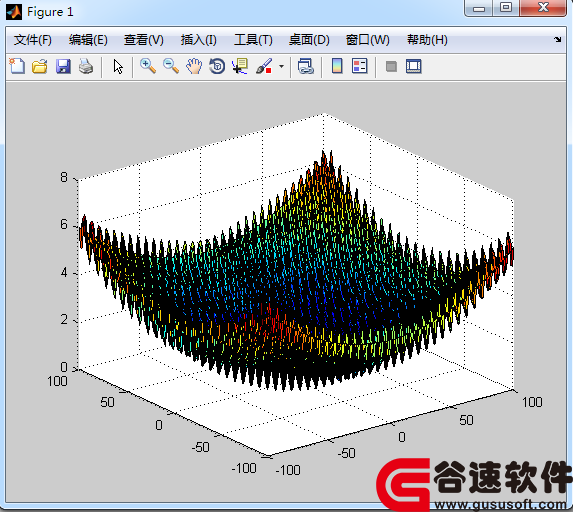Open the 文件(F) menu

click(33, 40)
